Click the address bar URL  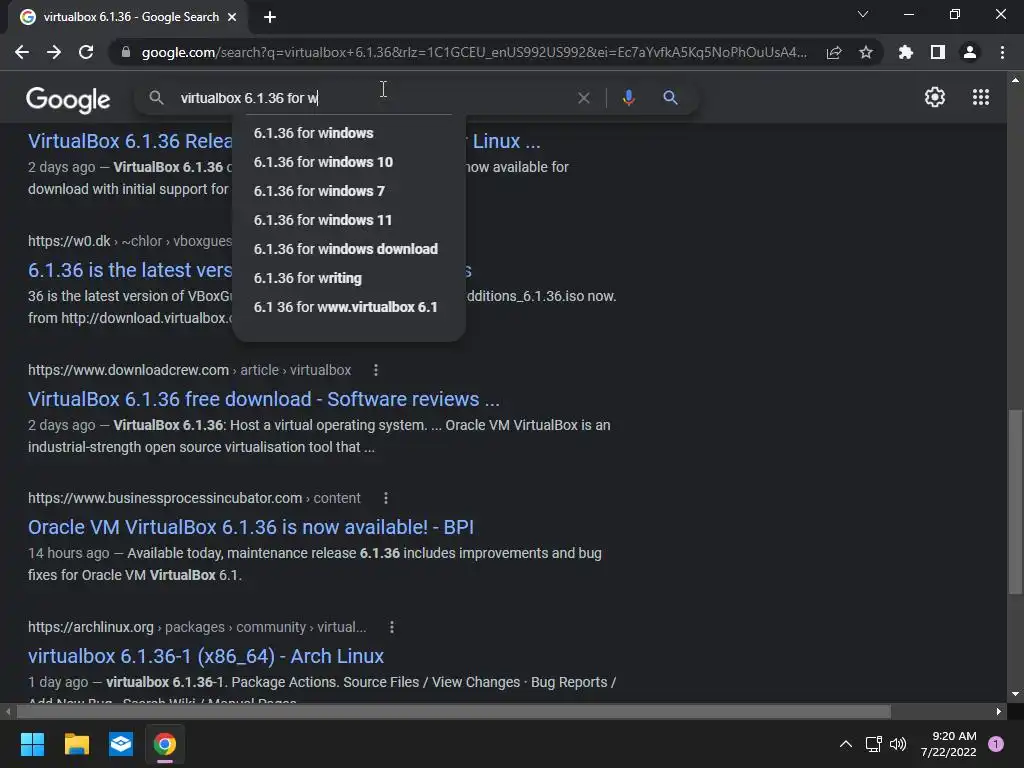click(473, 52)
